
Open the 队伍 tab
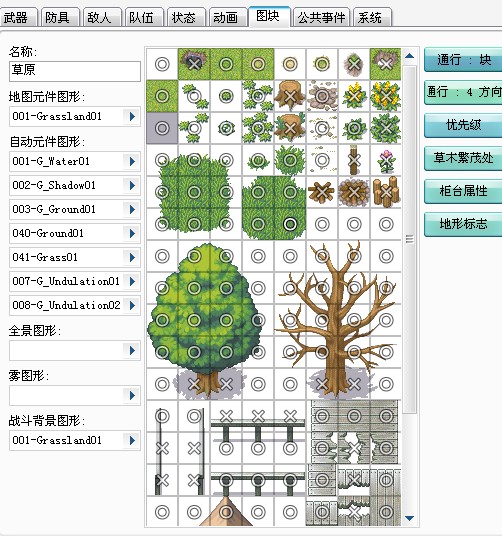[144, 17]
